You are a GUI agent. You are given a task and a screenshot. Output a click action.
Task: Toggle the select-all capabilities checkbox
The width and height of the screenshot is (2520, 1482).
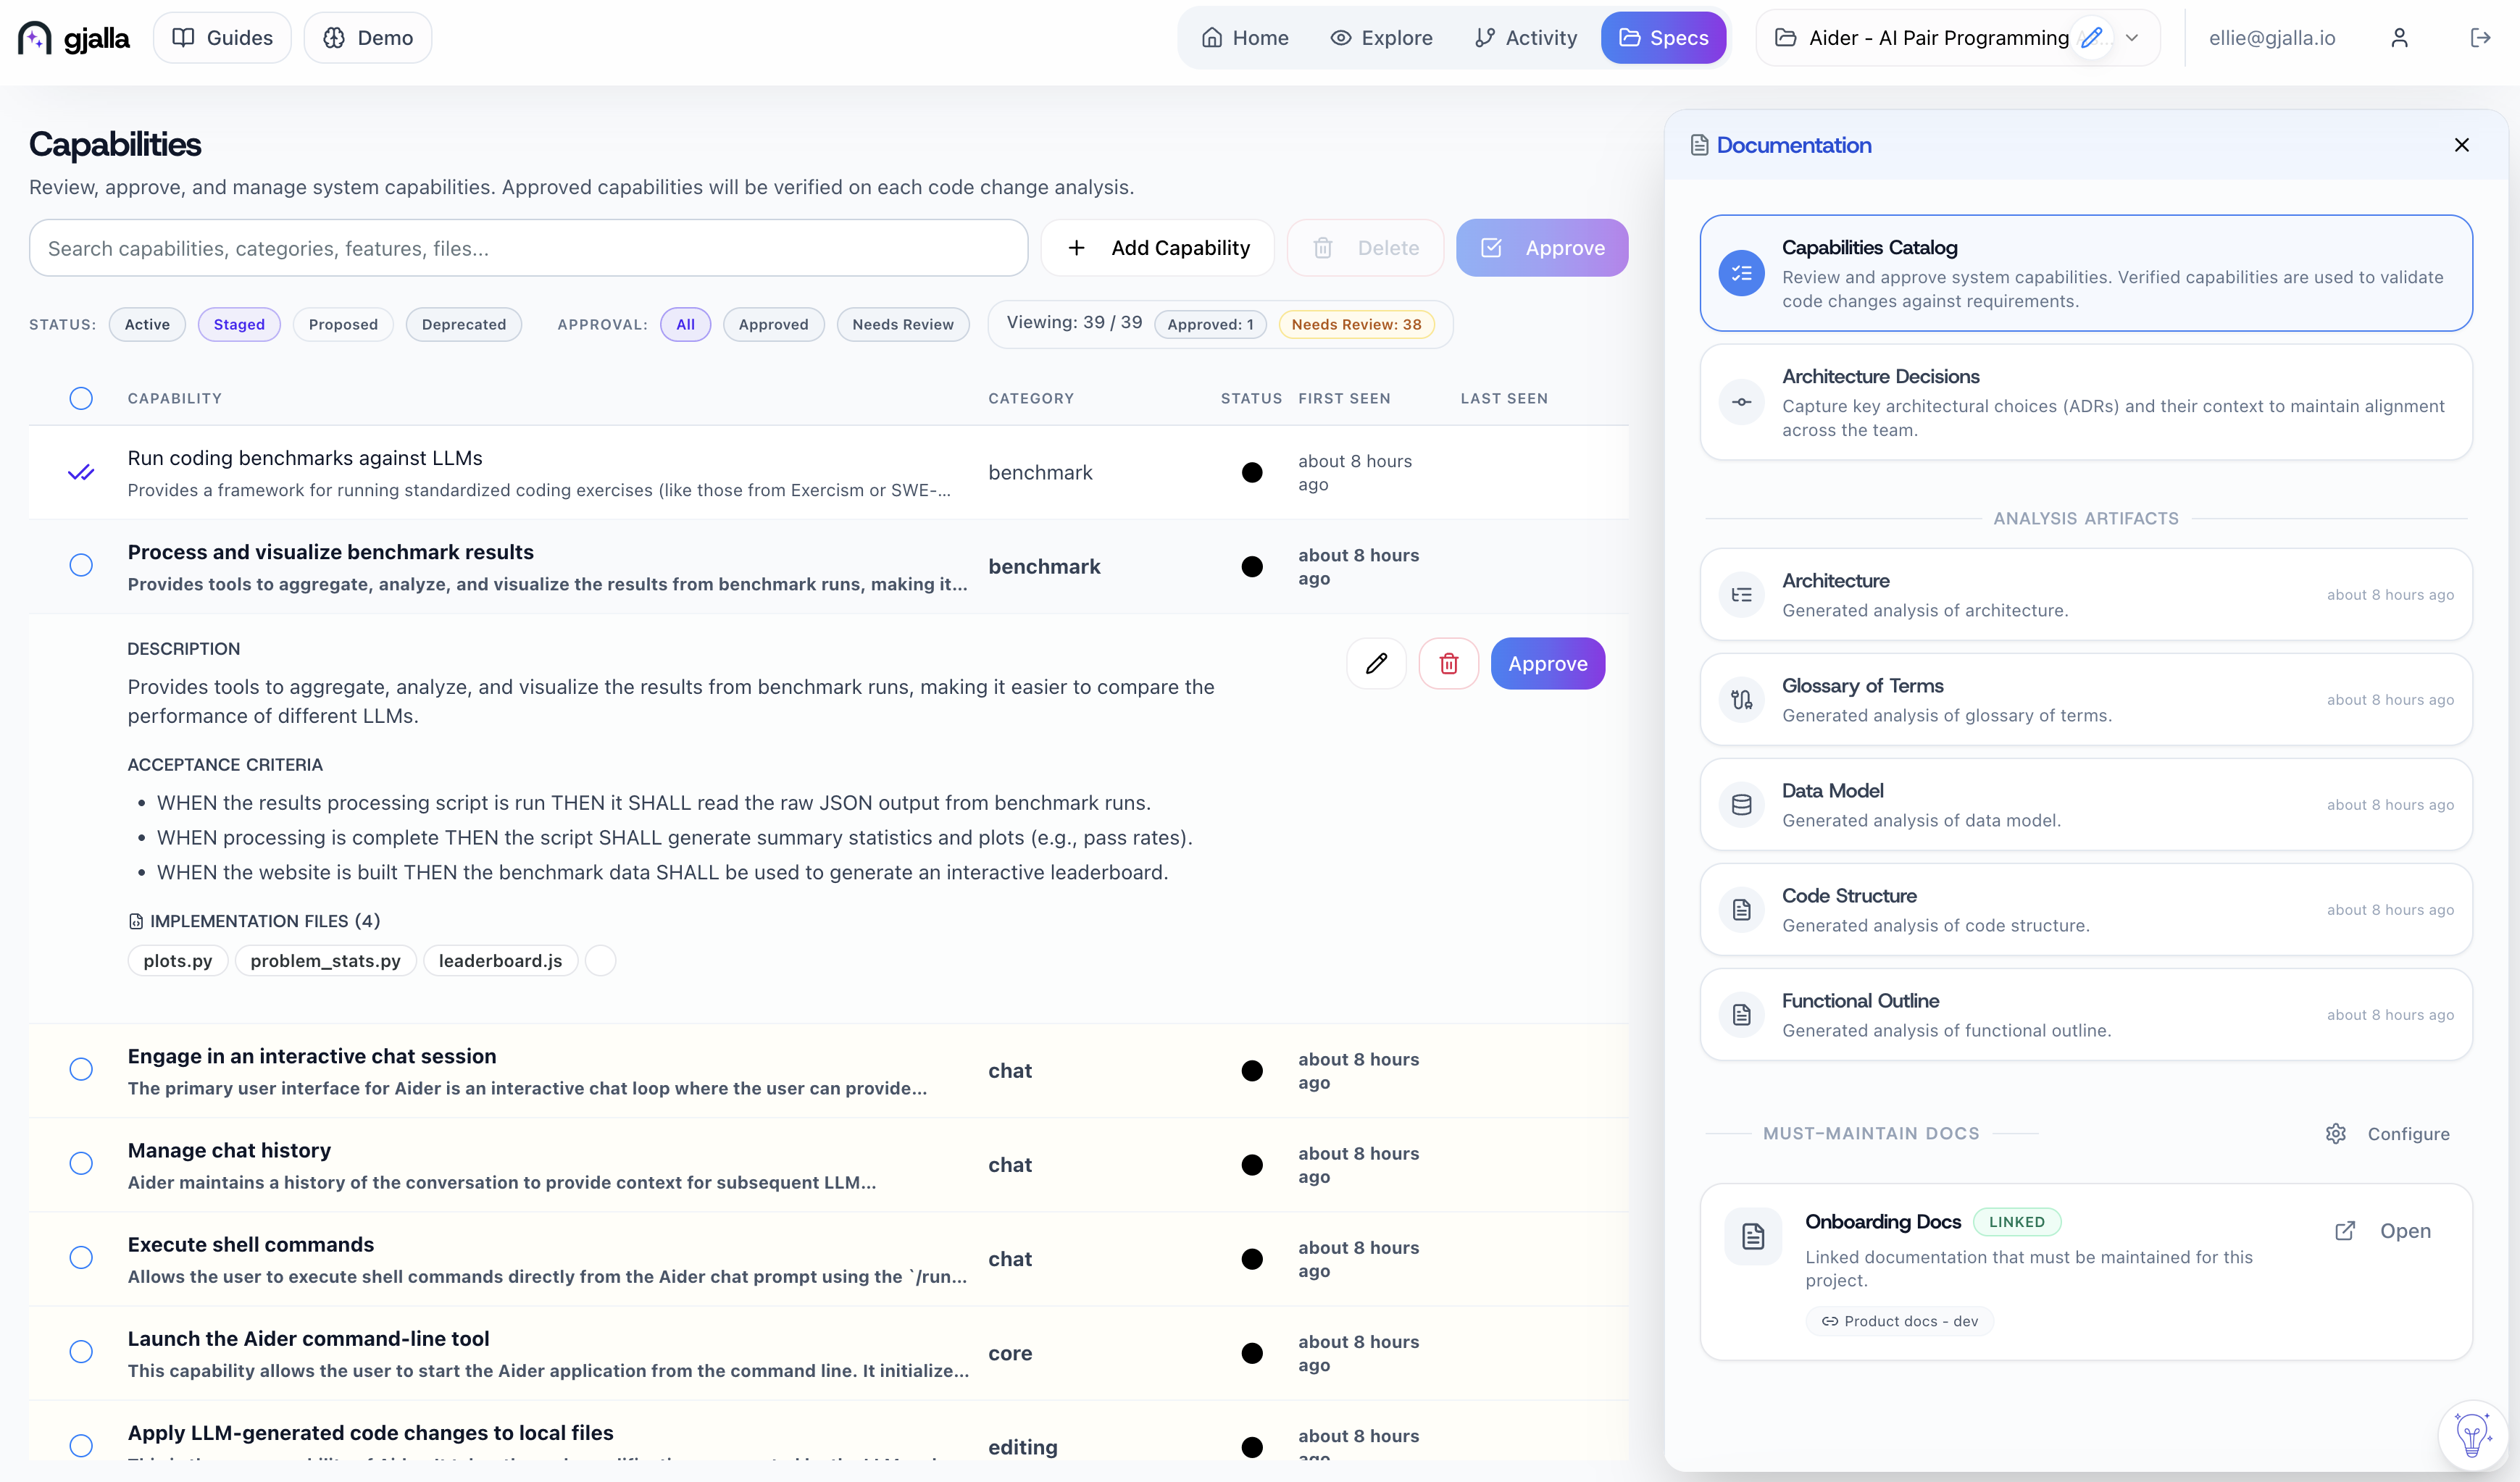tap(81, 398)
